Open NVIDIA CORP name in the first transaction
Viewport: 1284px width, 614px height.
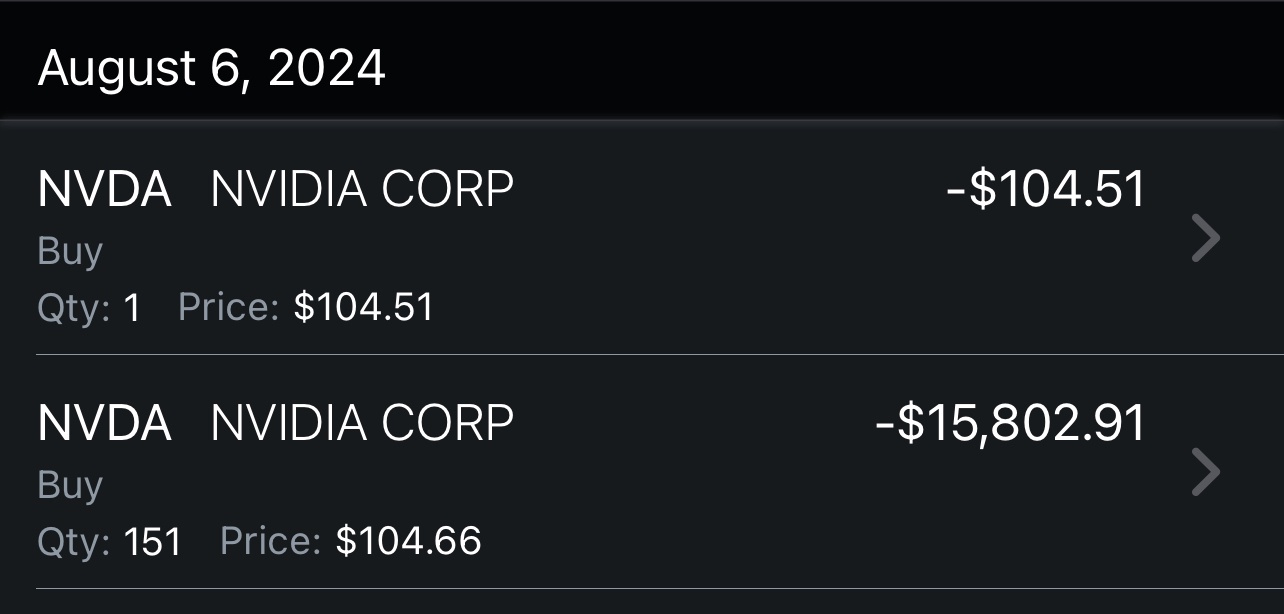coord(362,189)
